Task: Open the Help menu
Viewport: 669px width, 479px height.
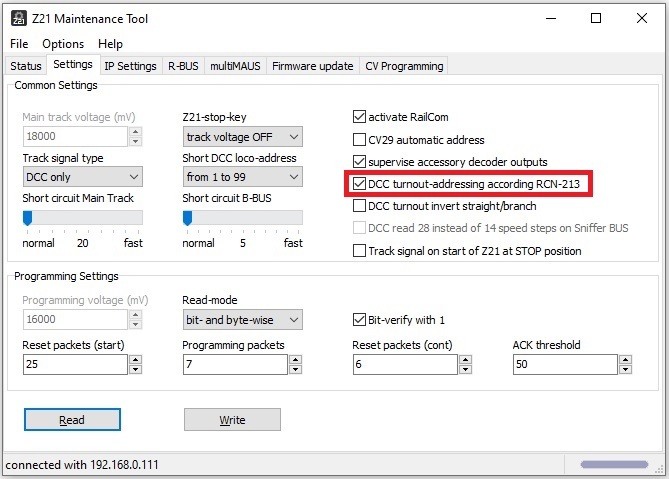Action: [111, 44]
